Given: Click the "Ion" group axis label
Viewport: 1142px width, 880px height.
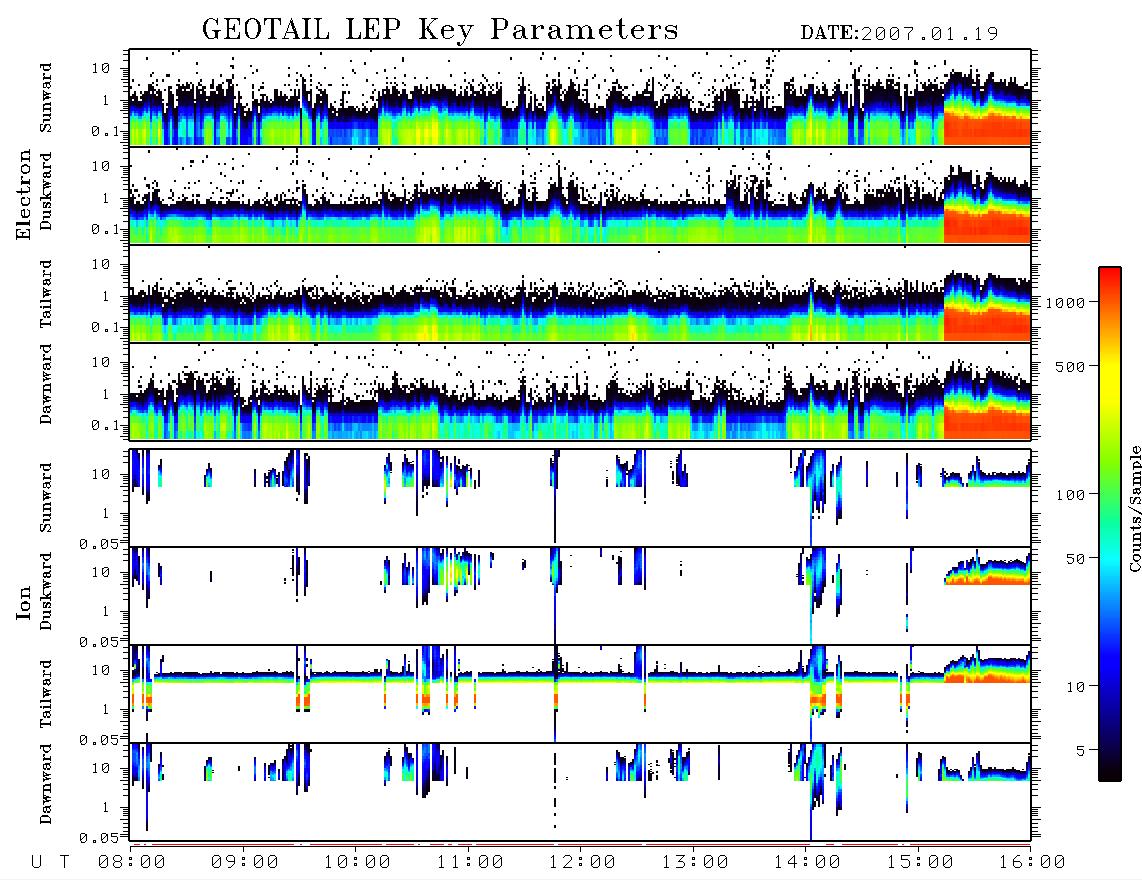Looking at the screenshot, I should pyautogui.click(x=24, y=602).
